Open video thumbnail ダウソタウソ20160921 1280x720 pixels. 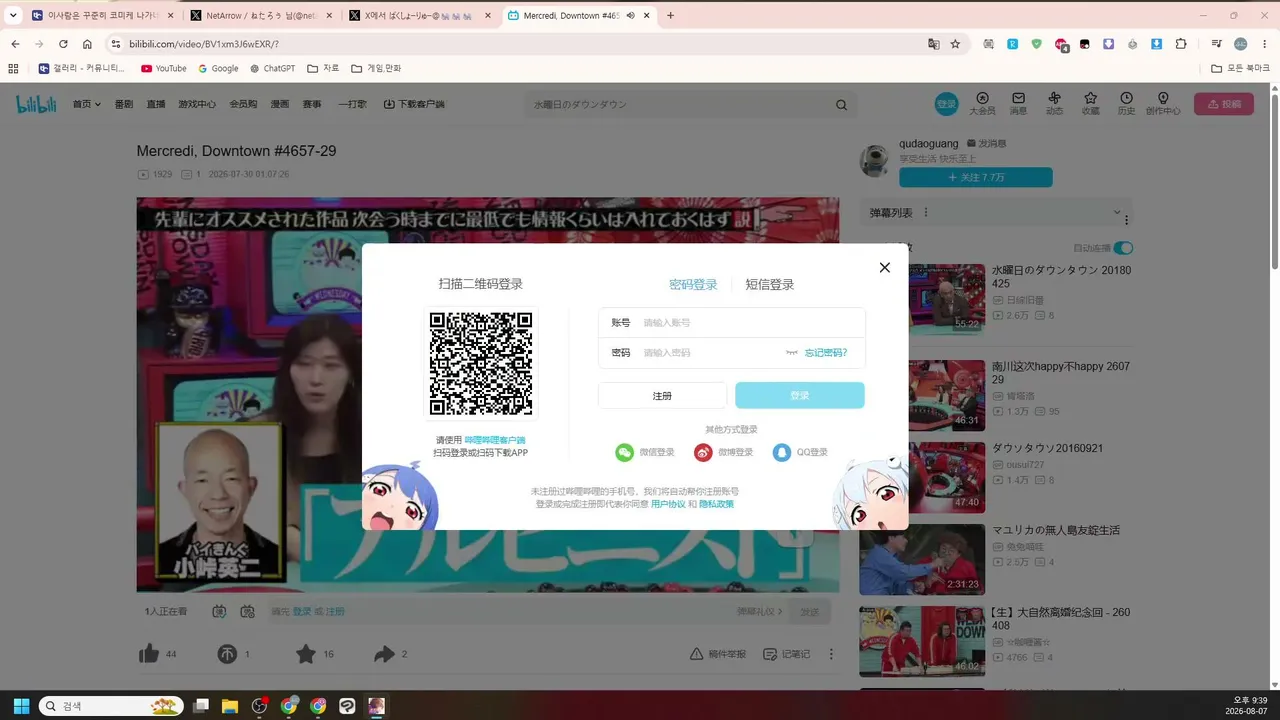[x=922, y=477]
